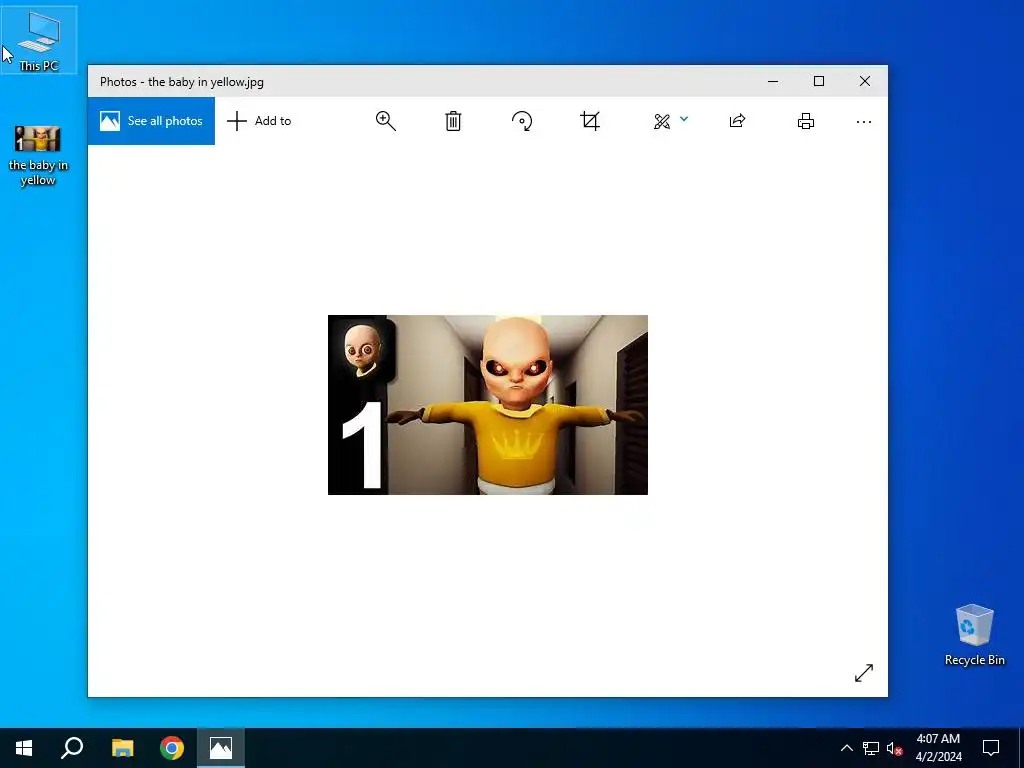Go to See all photos
The image size is (1024, 768).
(152, 121)
